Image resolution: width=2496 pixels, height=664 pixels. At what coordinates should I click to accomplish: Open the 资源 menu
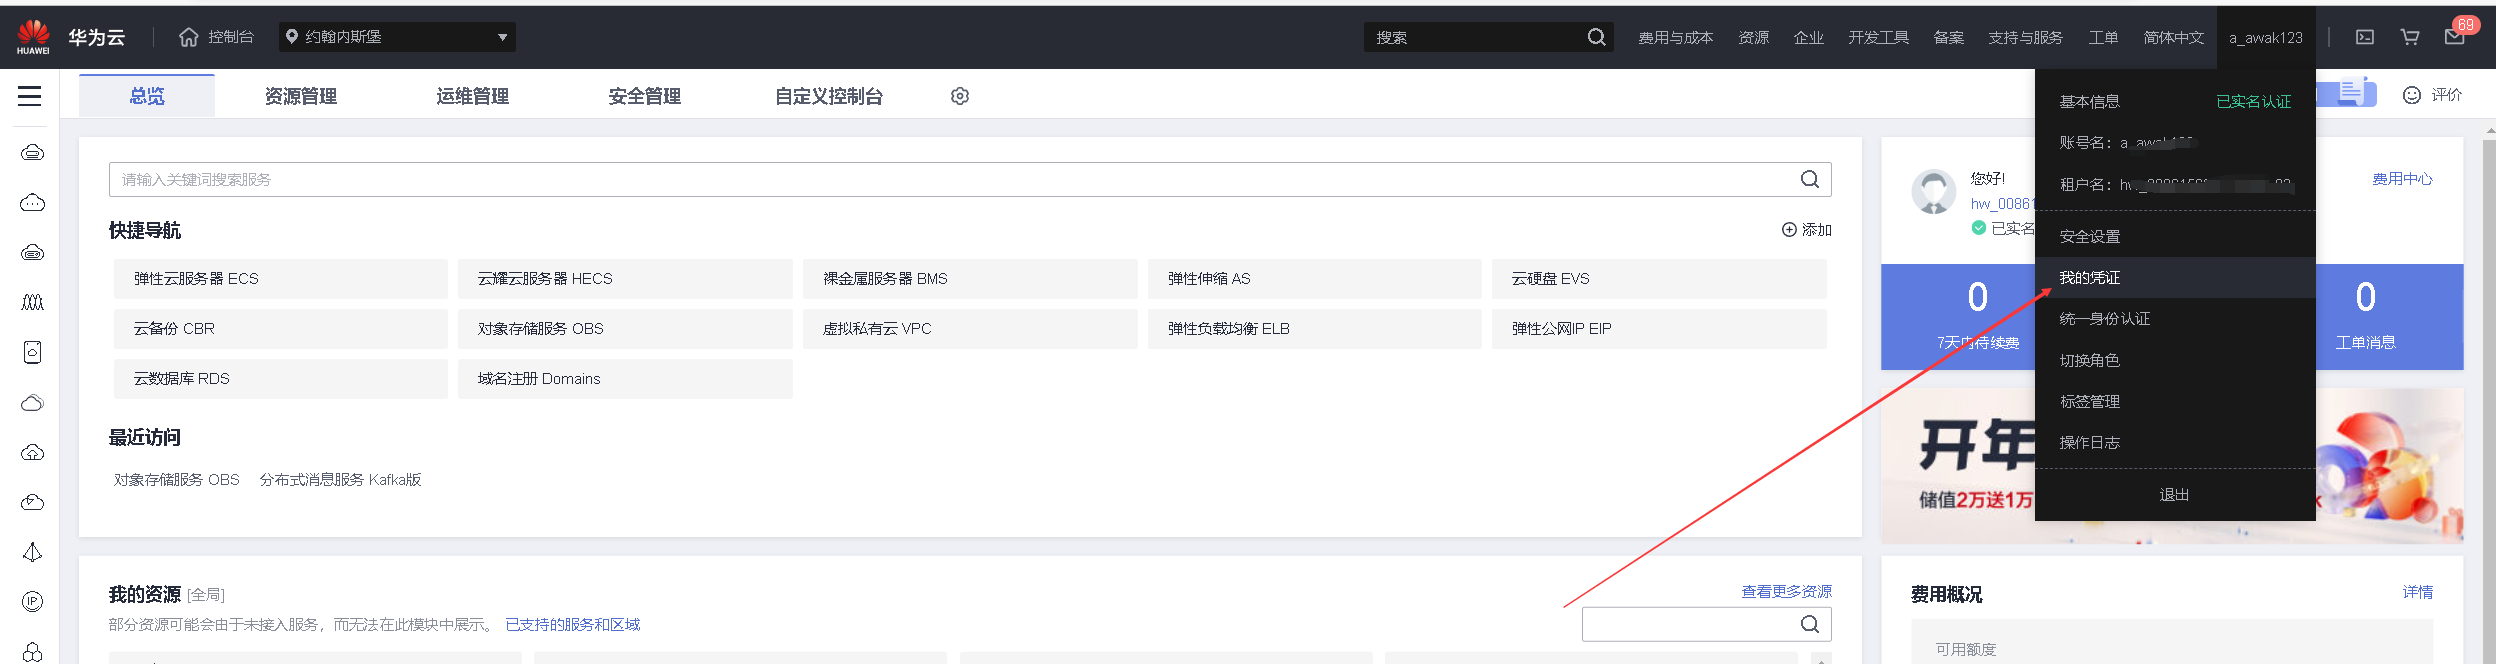1753,37
